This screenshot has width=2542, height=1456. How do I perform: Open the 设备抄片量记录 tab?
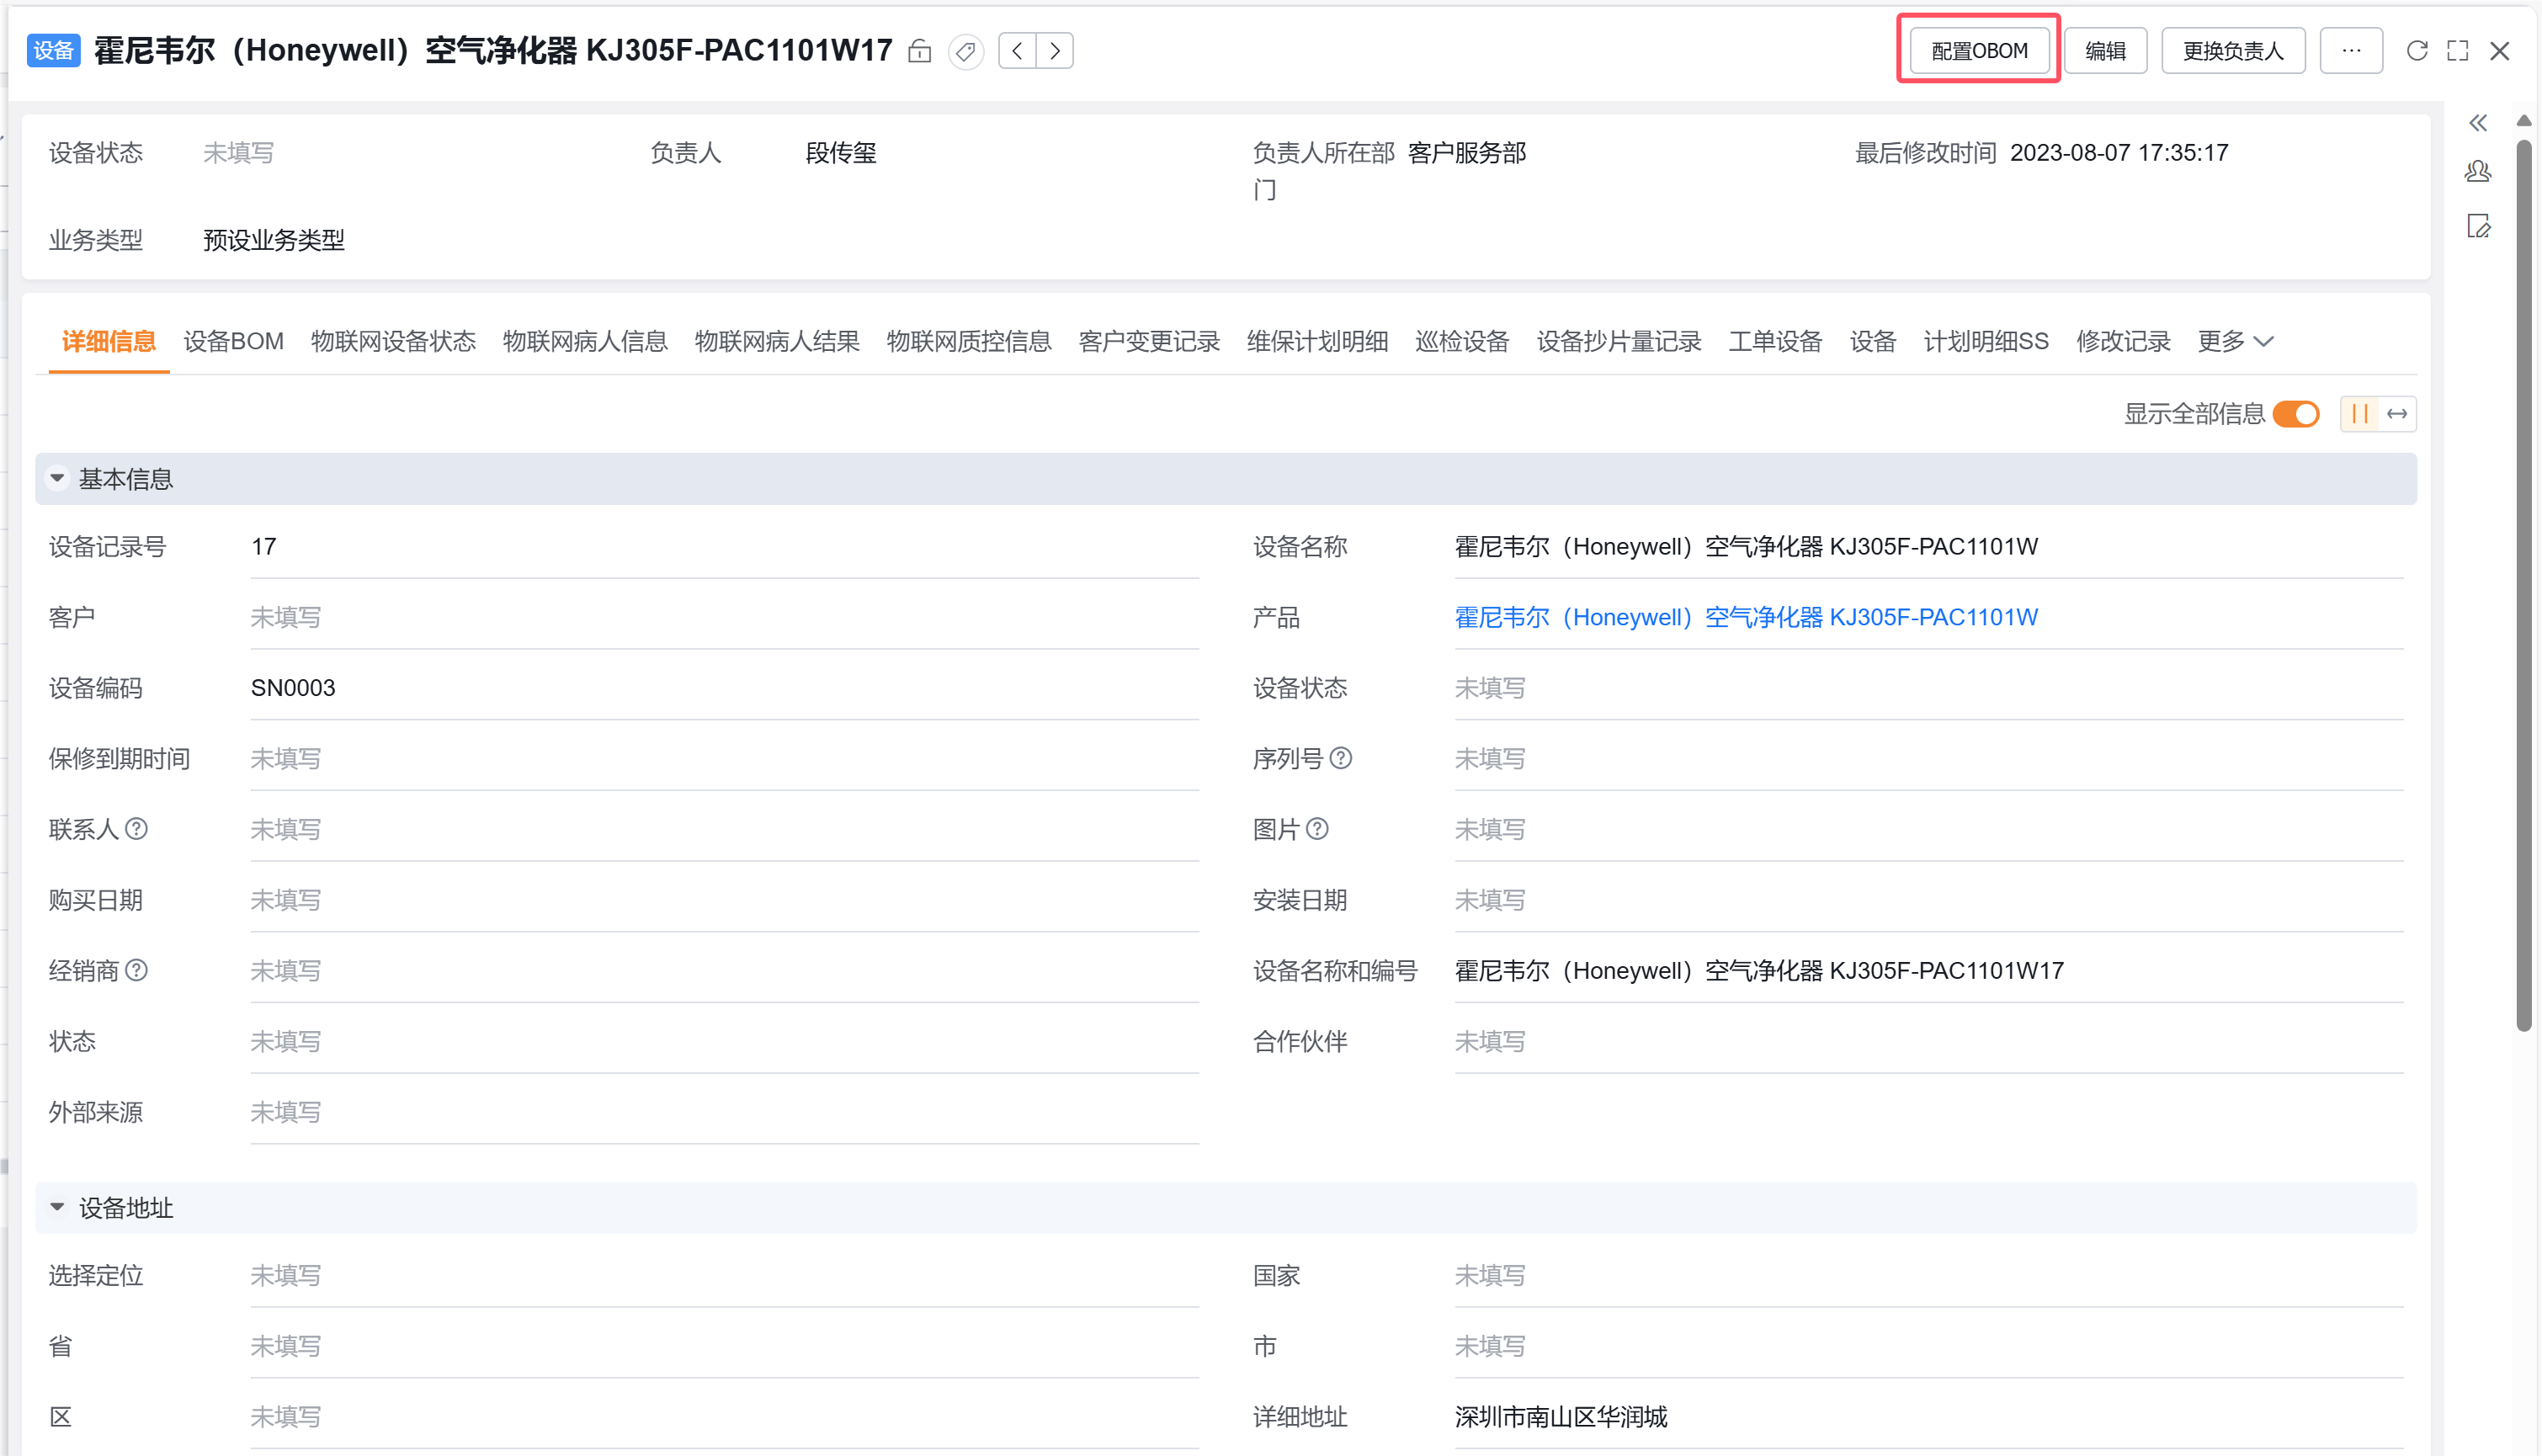(1619, 342)
